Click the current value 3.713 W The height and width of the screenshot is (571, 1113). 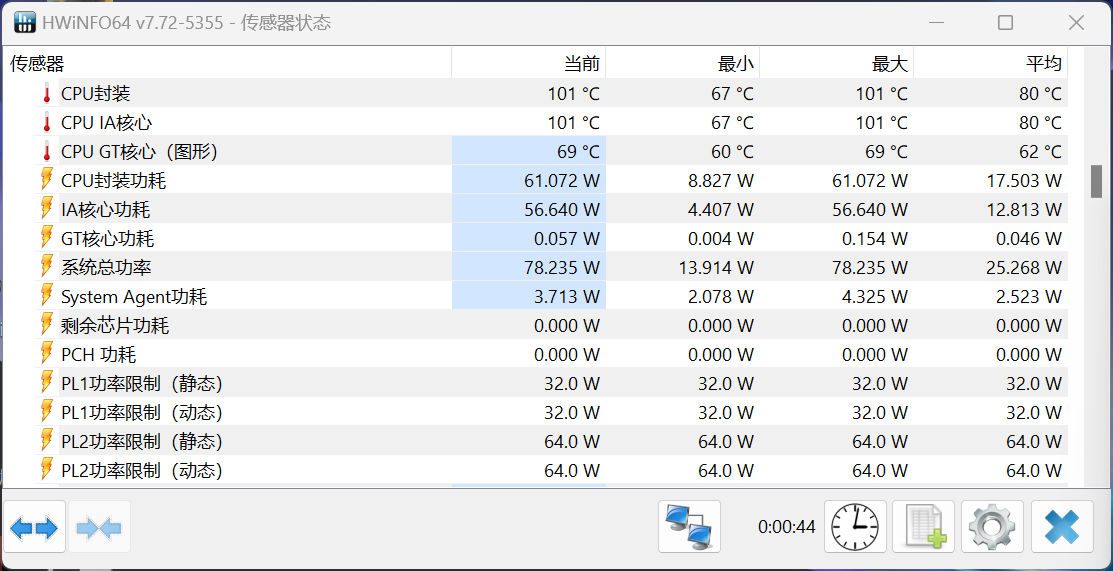(x=567, y=296)
